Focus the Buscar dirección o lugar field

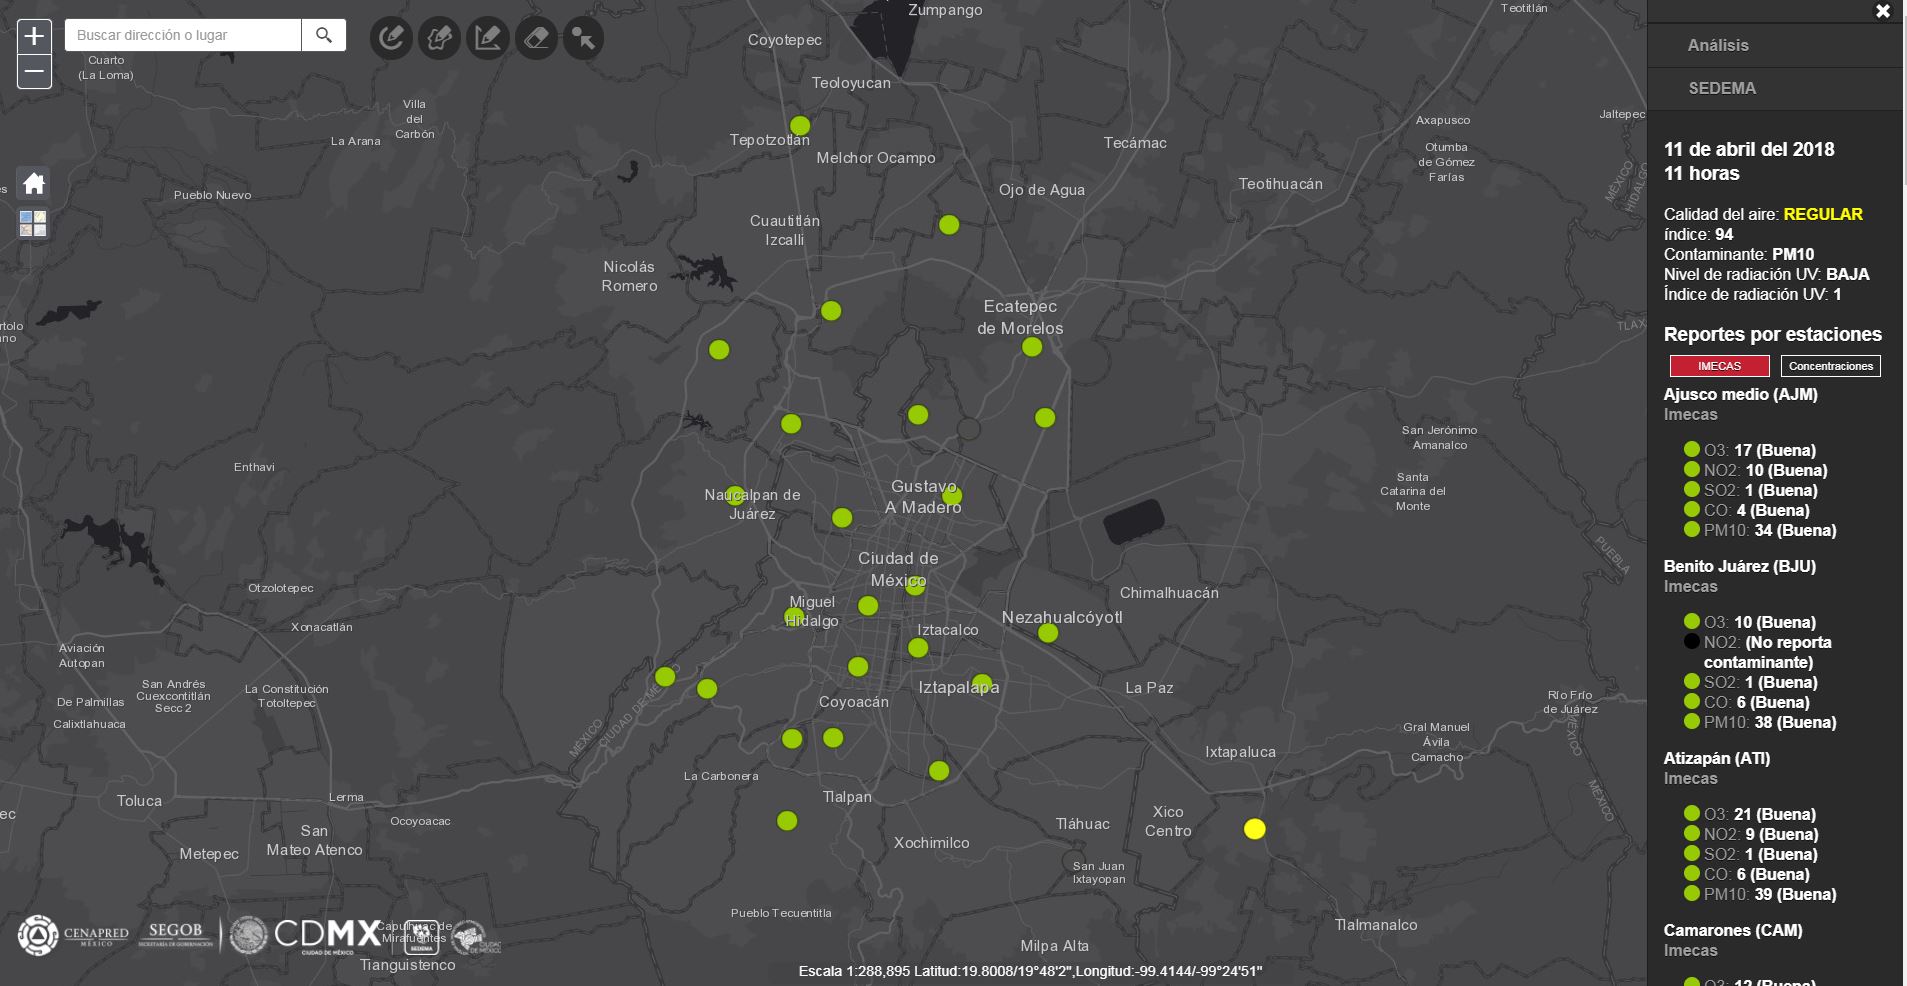coord(183,35)
